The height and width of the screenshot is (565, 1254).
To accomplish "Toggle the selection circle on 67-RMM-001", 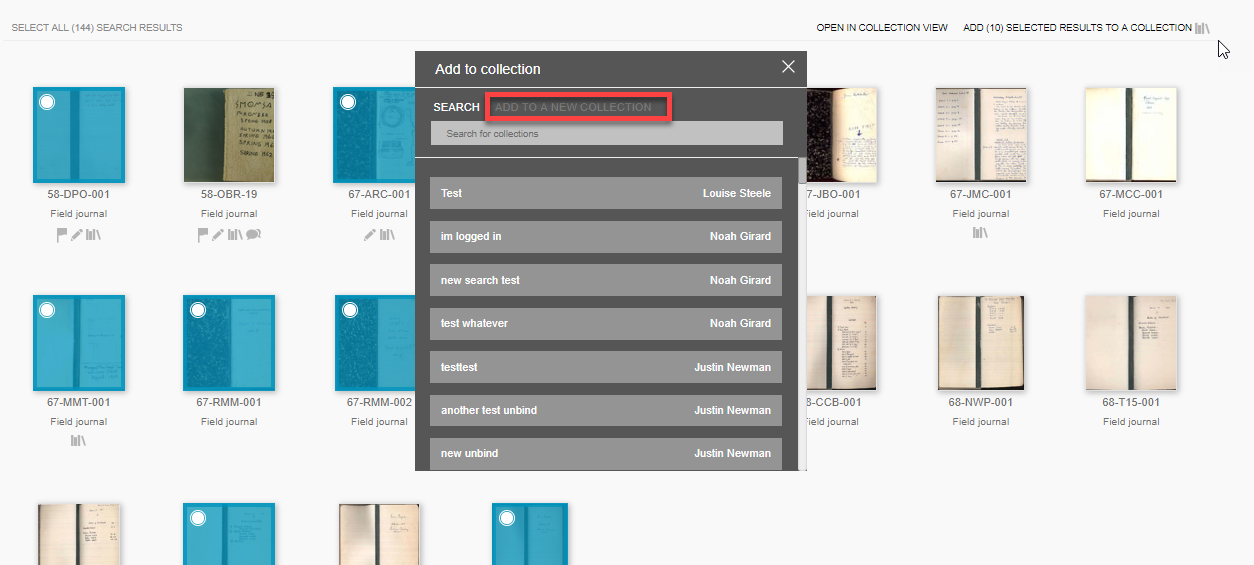I will (198, 310).
